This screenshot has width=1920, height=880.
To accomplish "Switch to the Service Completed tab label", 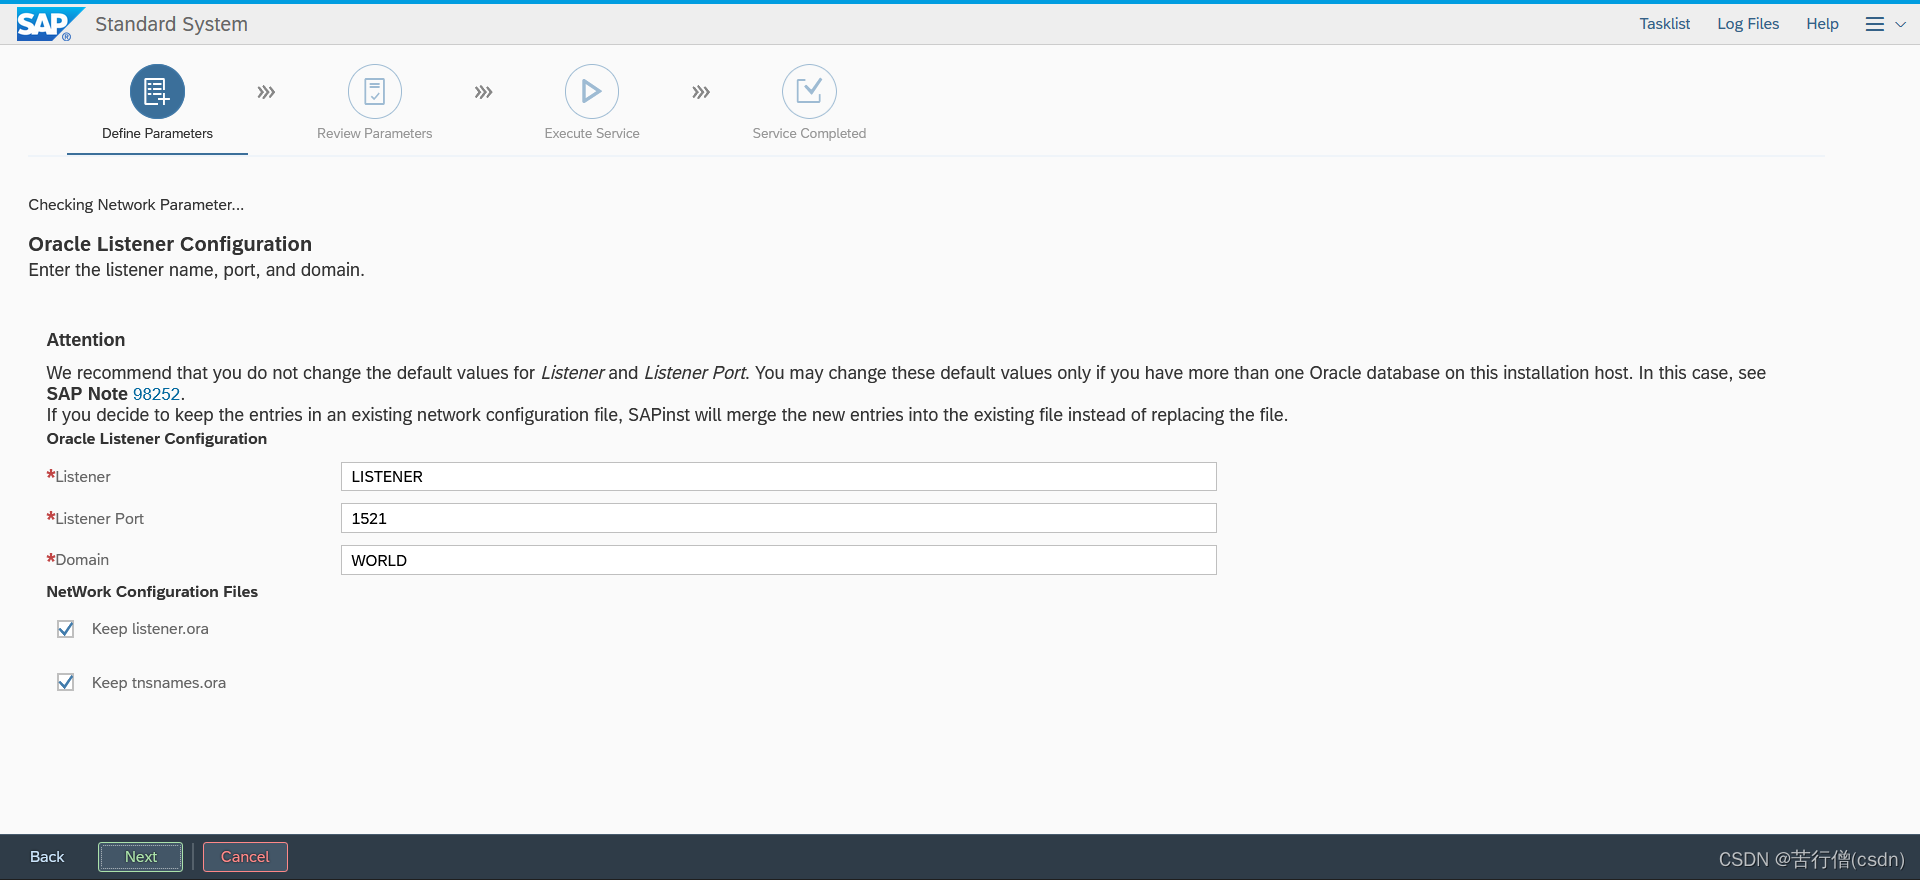I will 809,133.
